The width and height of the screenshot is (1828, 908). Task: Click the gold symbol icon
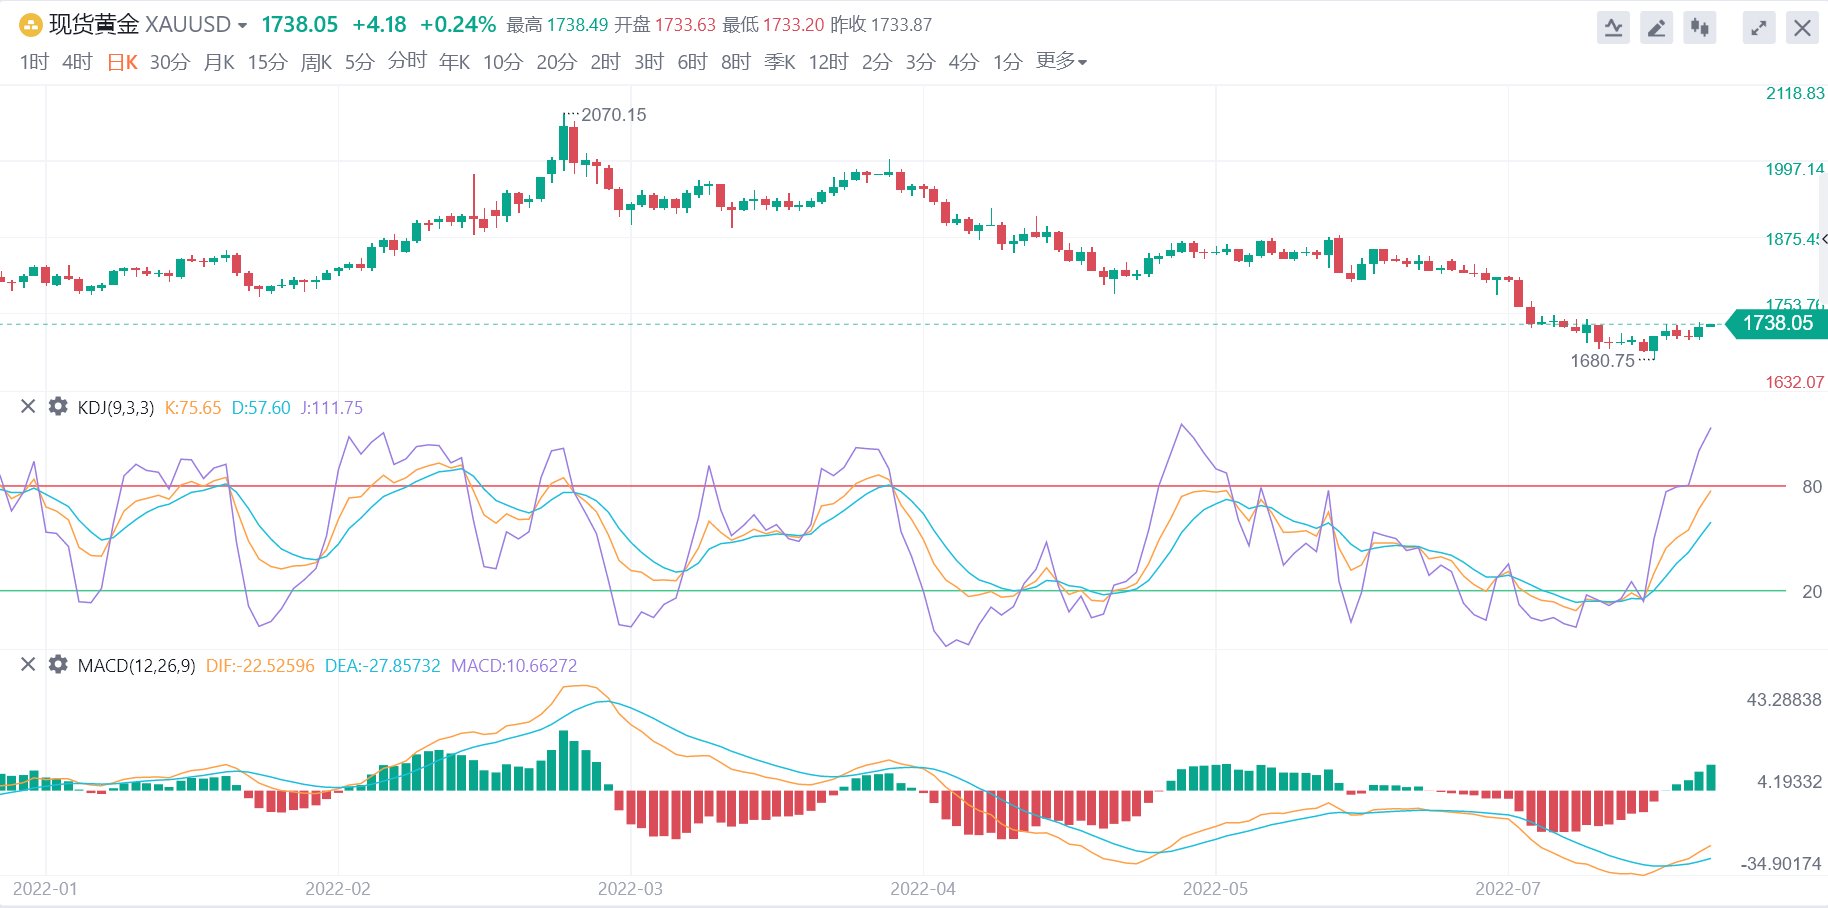tap(31, 25)
